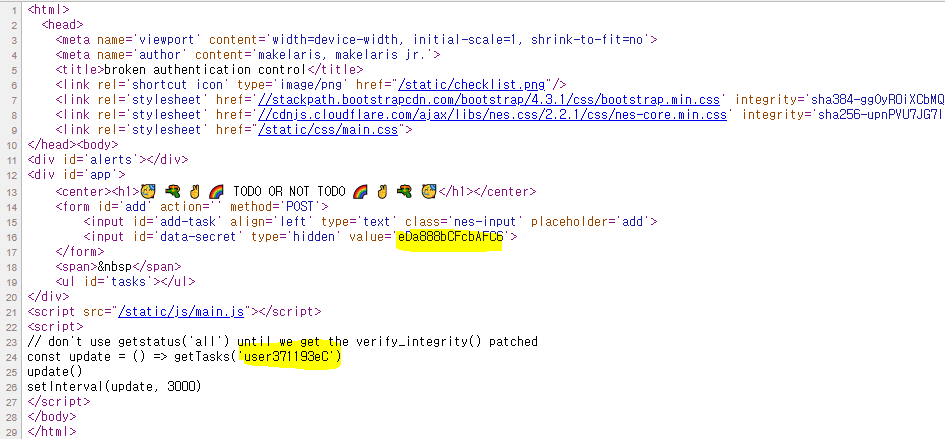Open the /static/js/main.js script link
This screenshot has height=439, width=945.
181,312
